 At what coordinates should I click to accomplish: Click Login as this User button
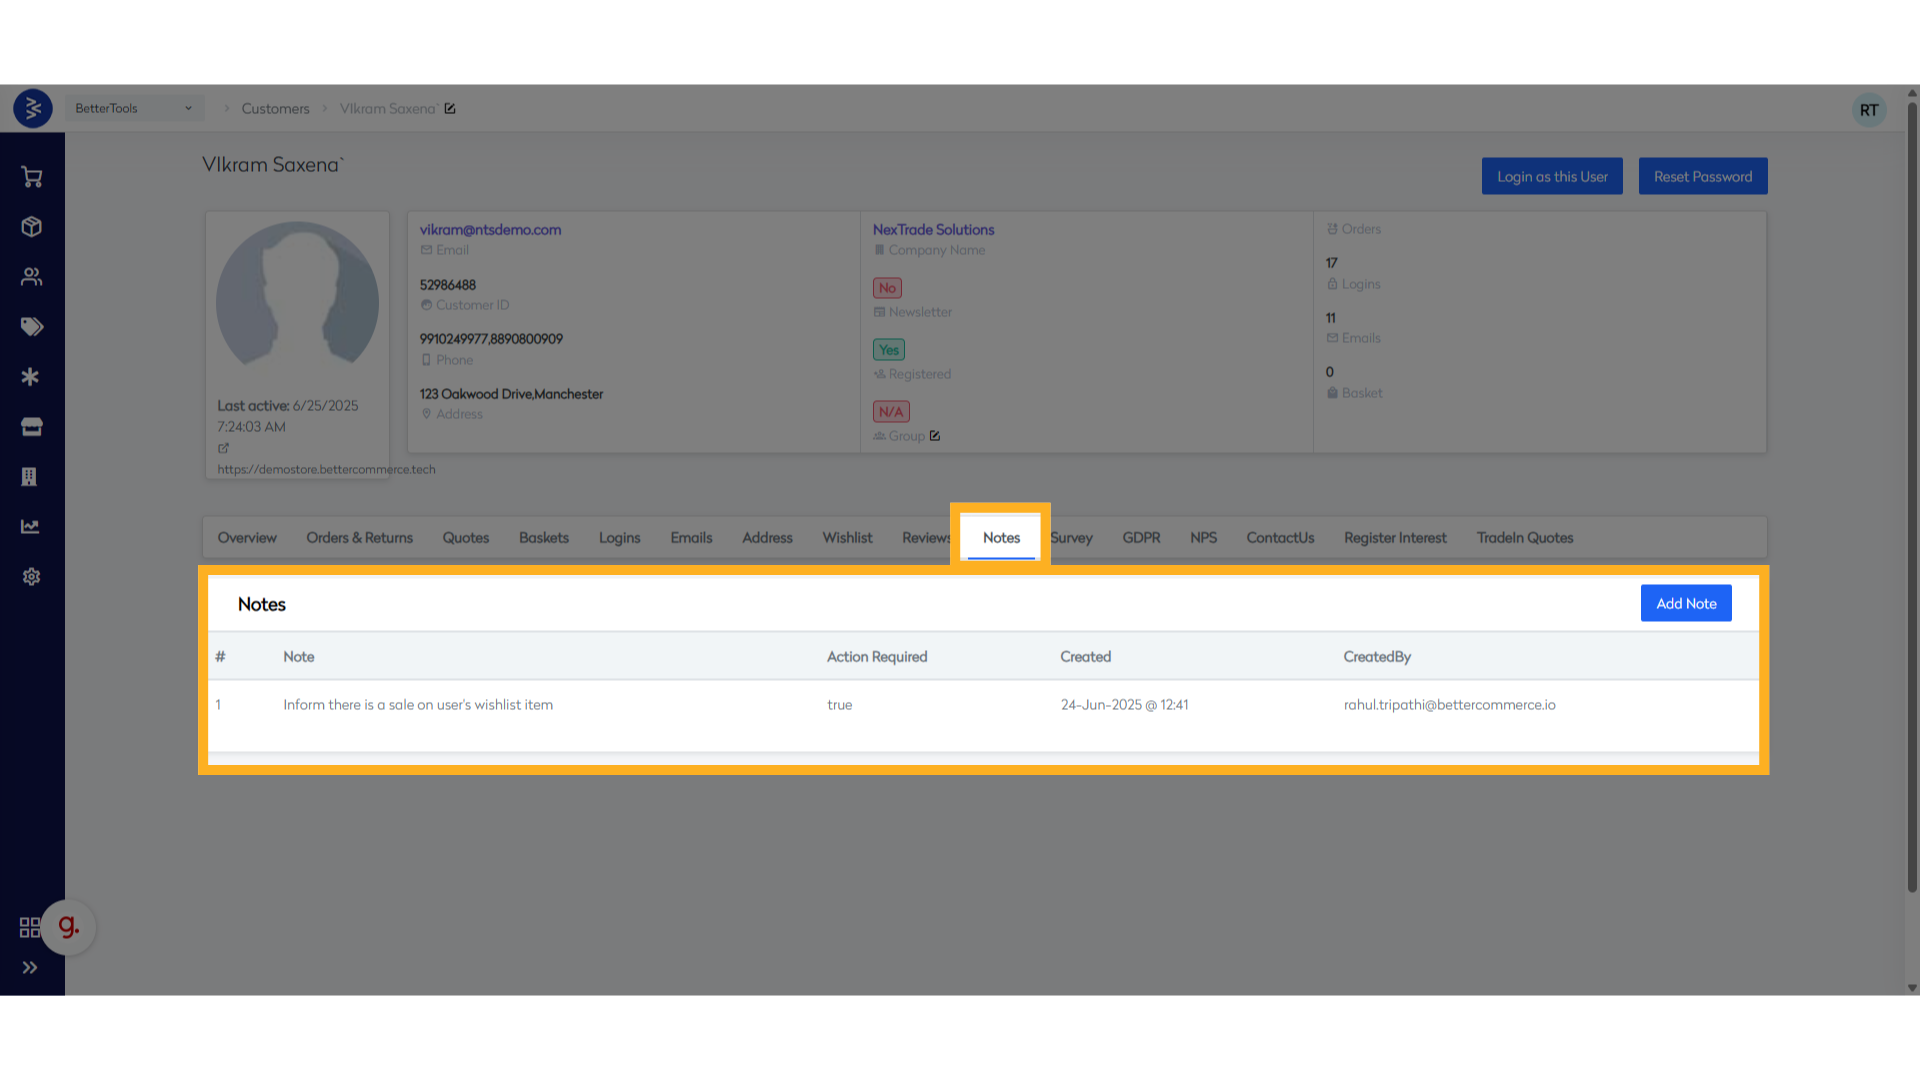1552,177
